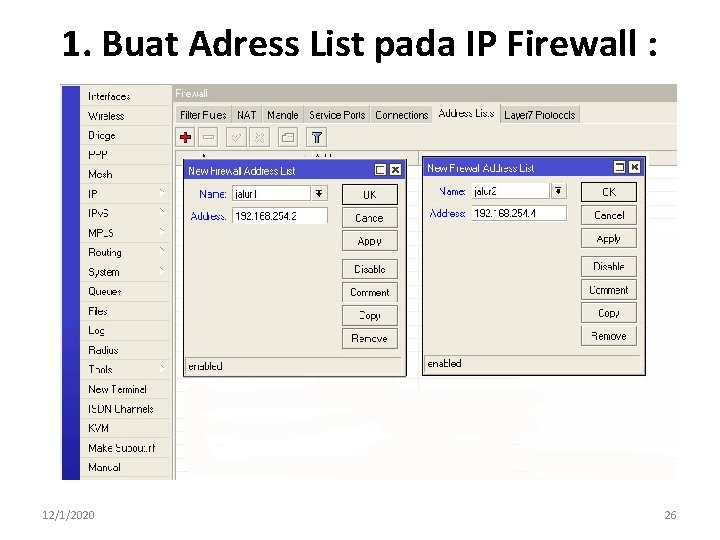The height and width of the screenshot is (540, 720).
Task: Click the comment toolbar icon
Action: click(288, 137)
